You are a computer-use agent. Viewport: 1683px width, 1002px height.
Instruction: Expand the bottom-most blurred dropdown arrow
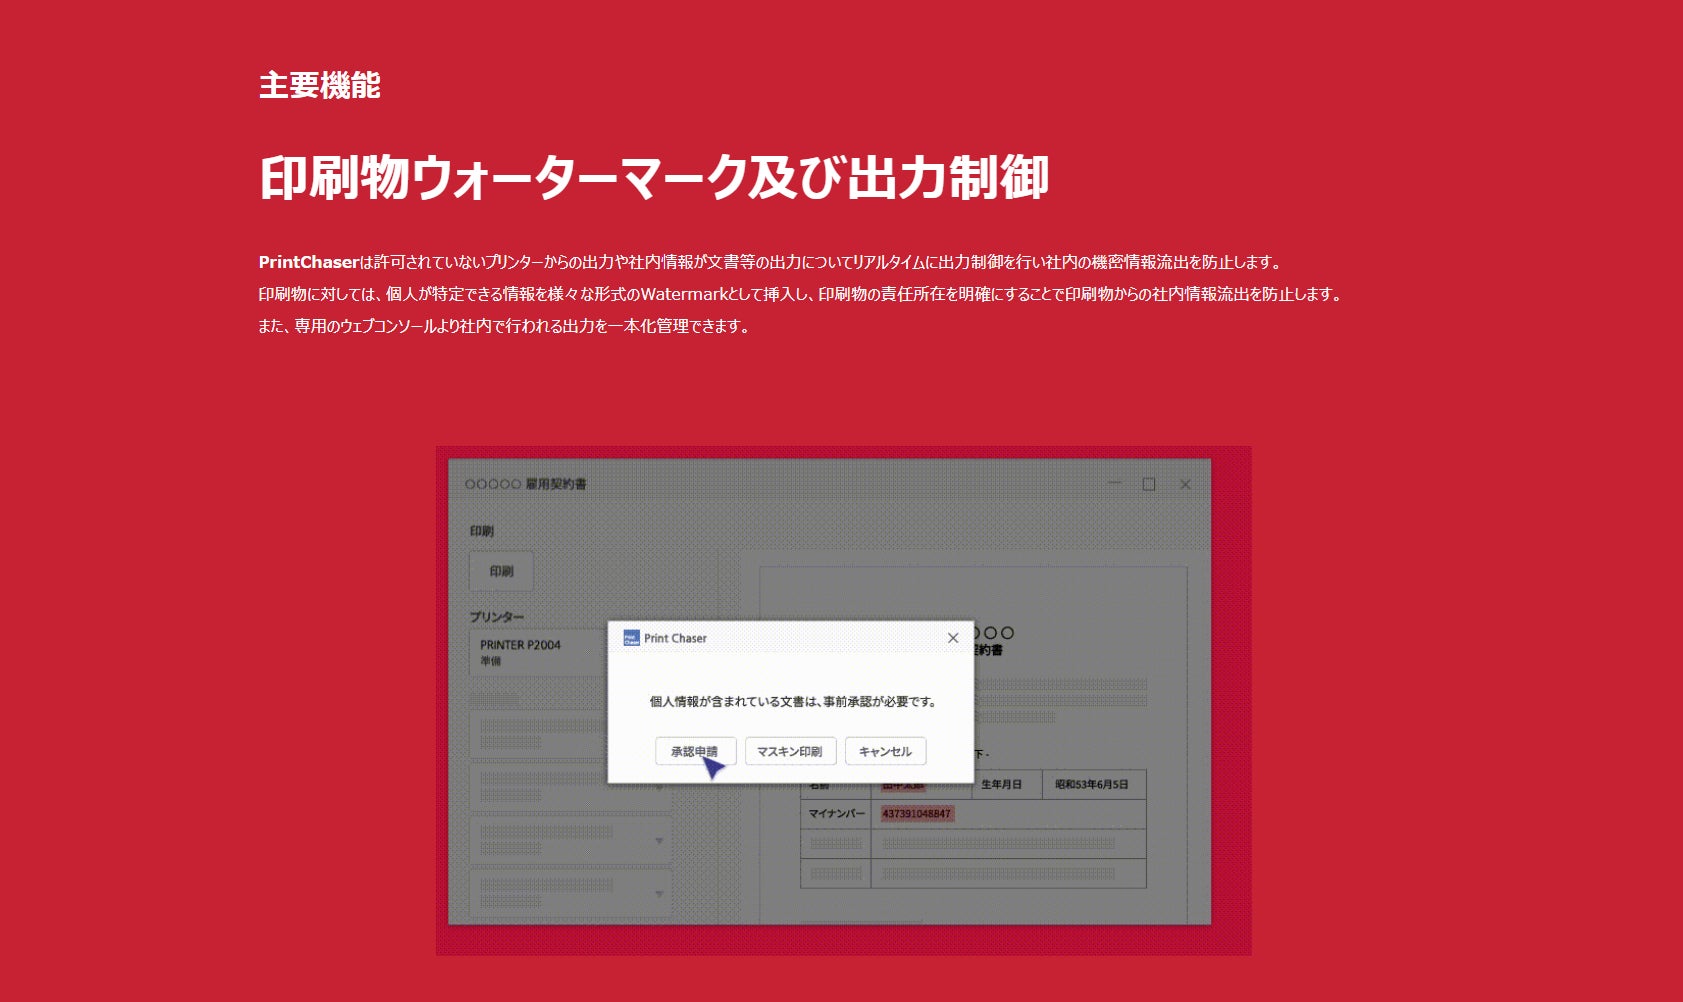tap(659, 893)
